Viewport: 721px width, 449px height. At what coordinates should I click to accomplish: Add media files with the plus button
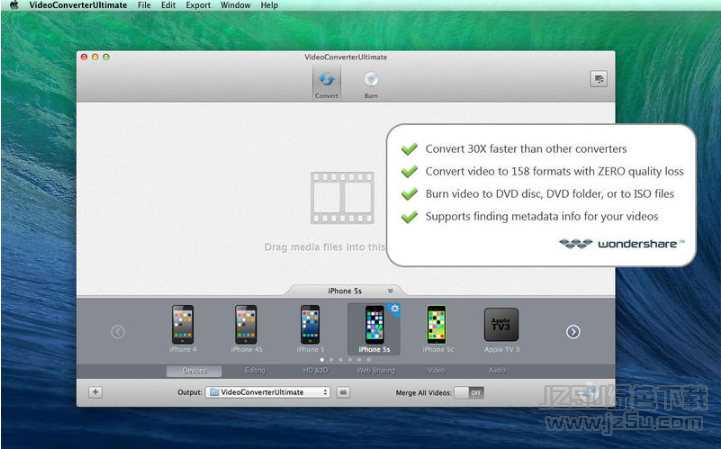click(95, 392)
